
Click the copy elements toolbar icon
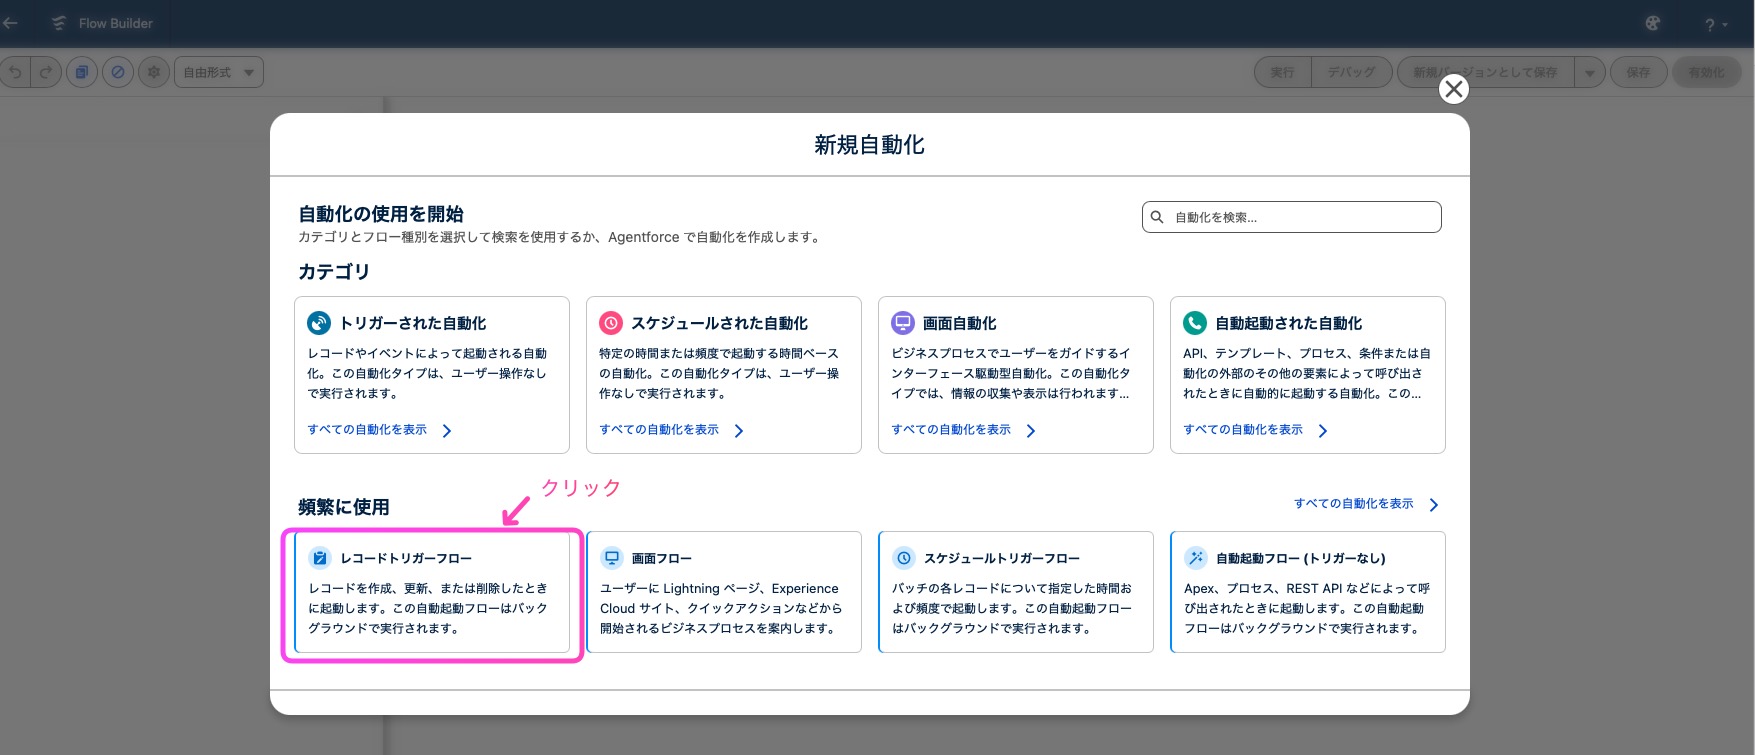pos(82,72)
